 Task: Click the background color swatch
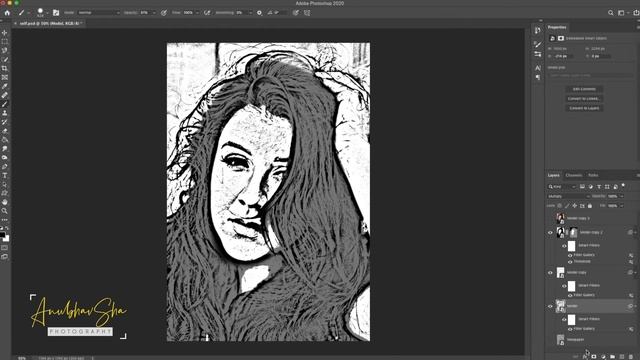(x=6, y=239)
